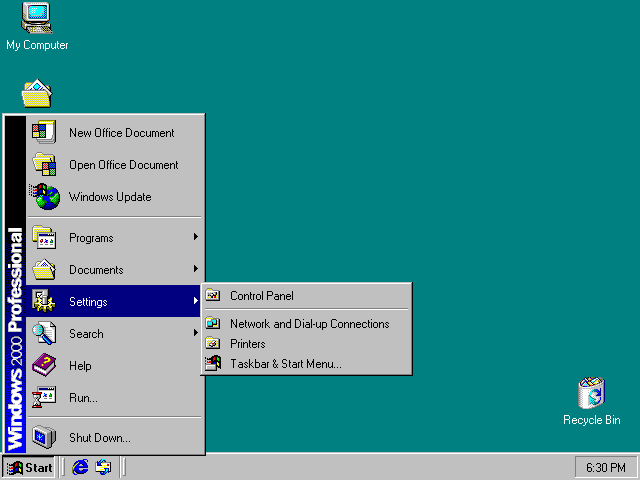Open Control Panel from Settings submenu
Screen dimensions: 640x480
pos(306,296)
